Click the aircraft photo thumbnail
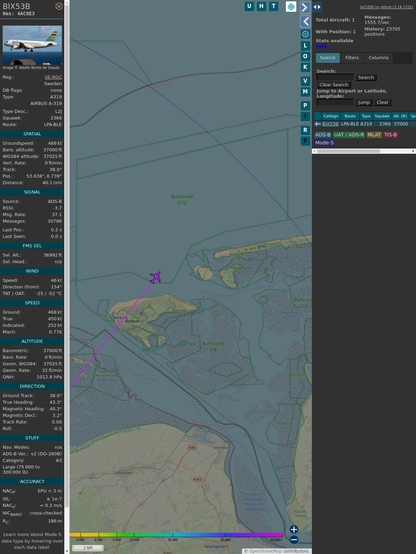The width and height of the screenshot is (416, 554). pyautogui.click(x=32, y=45)
